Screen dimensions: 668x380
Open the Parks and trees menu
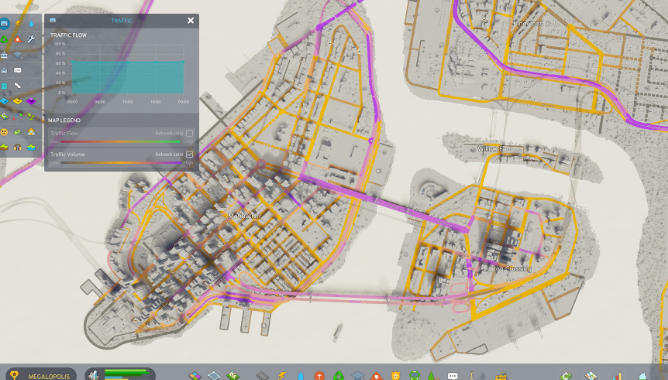point(432,376)
